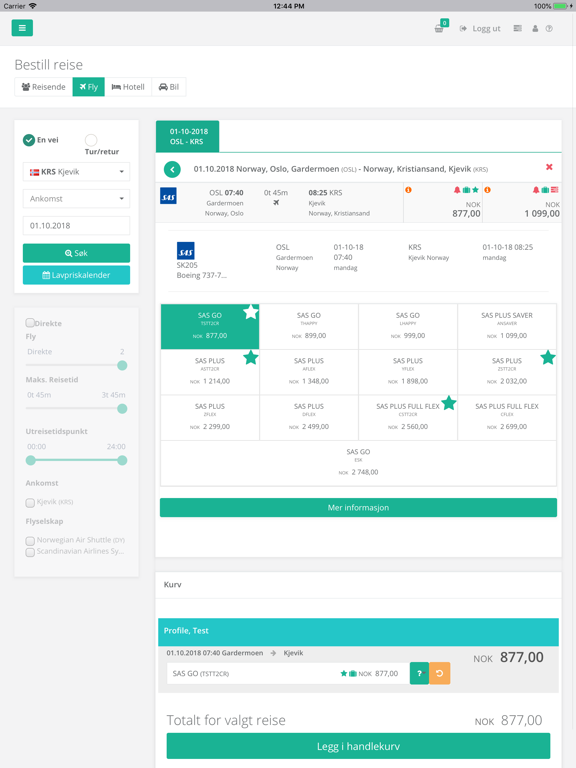Select SAS PLUS YFLEX 1 898,00 fare
The height and width of the screenshot is (768, 576).
408,372
